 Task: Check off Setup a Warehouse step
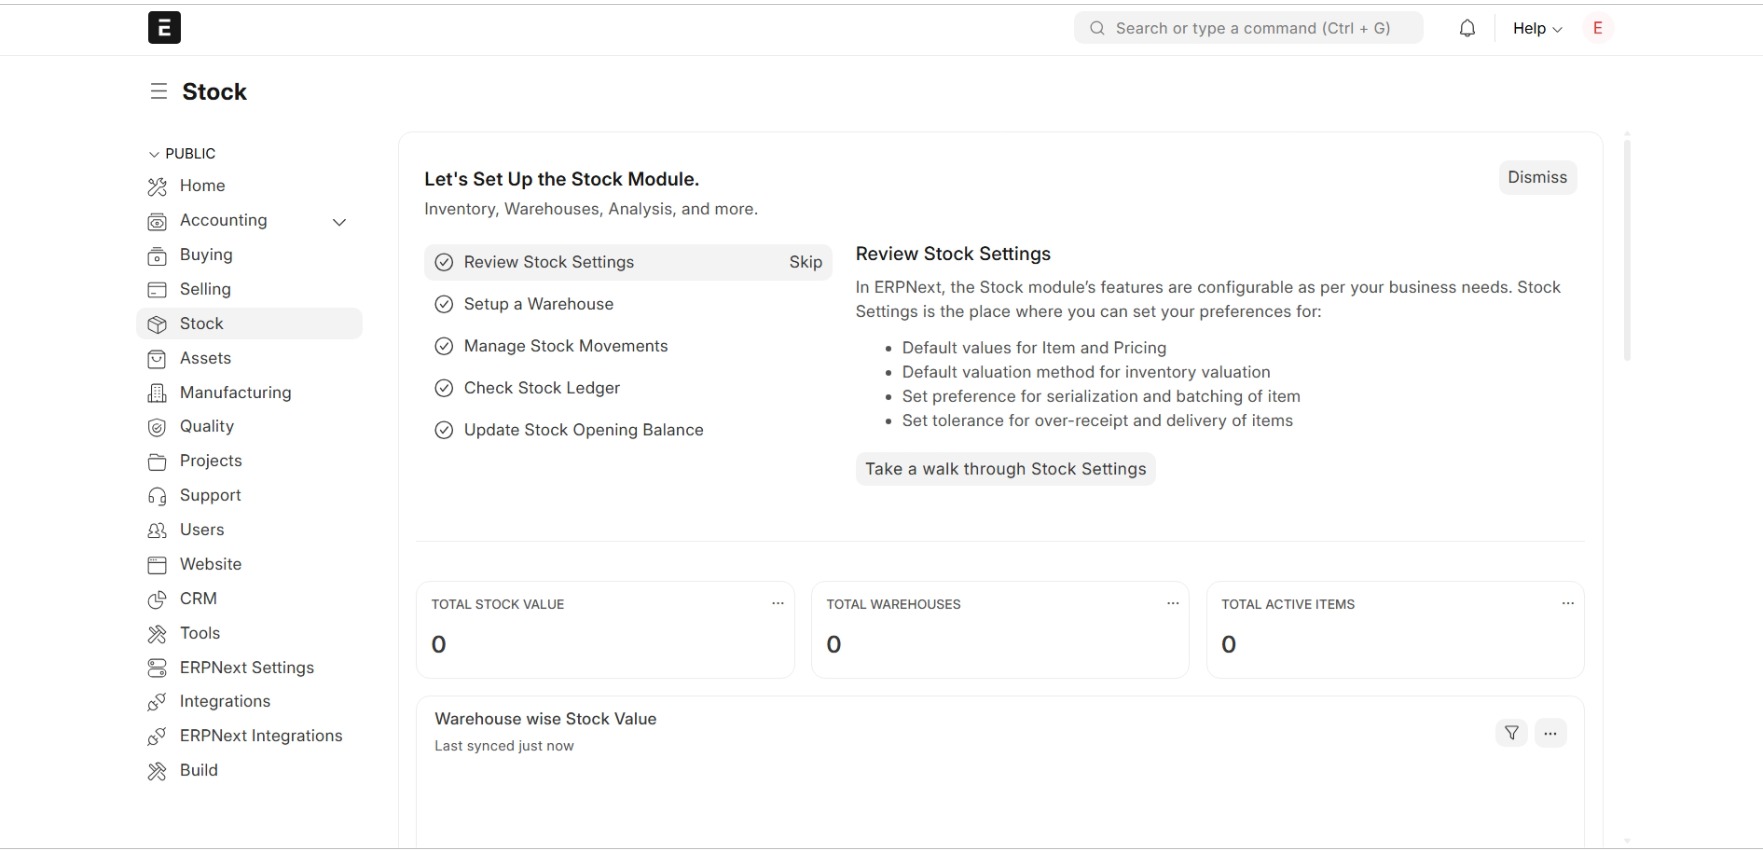click(x=444, y=305)
